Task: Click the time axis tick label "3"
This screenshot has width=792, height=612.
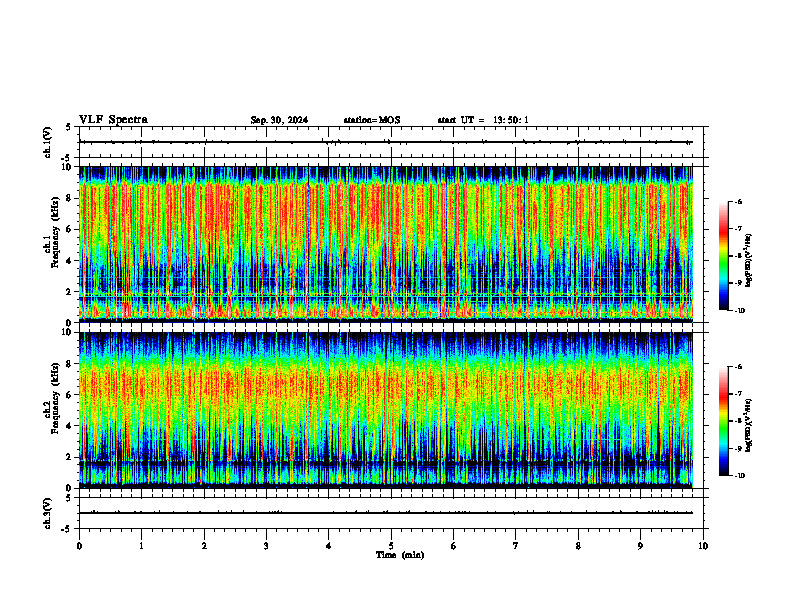Action: coord(266,546)
